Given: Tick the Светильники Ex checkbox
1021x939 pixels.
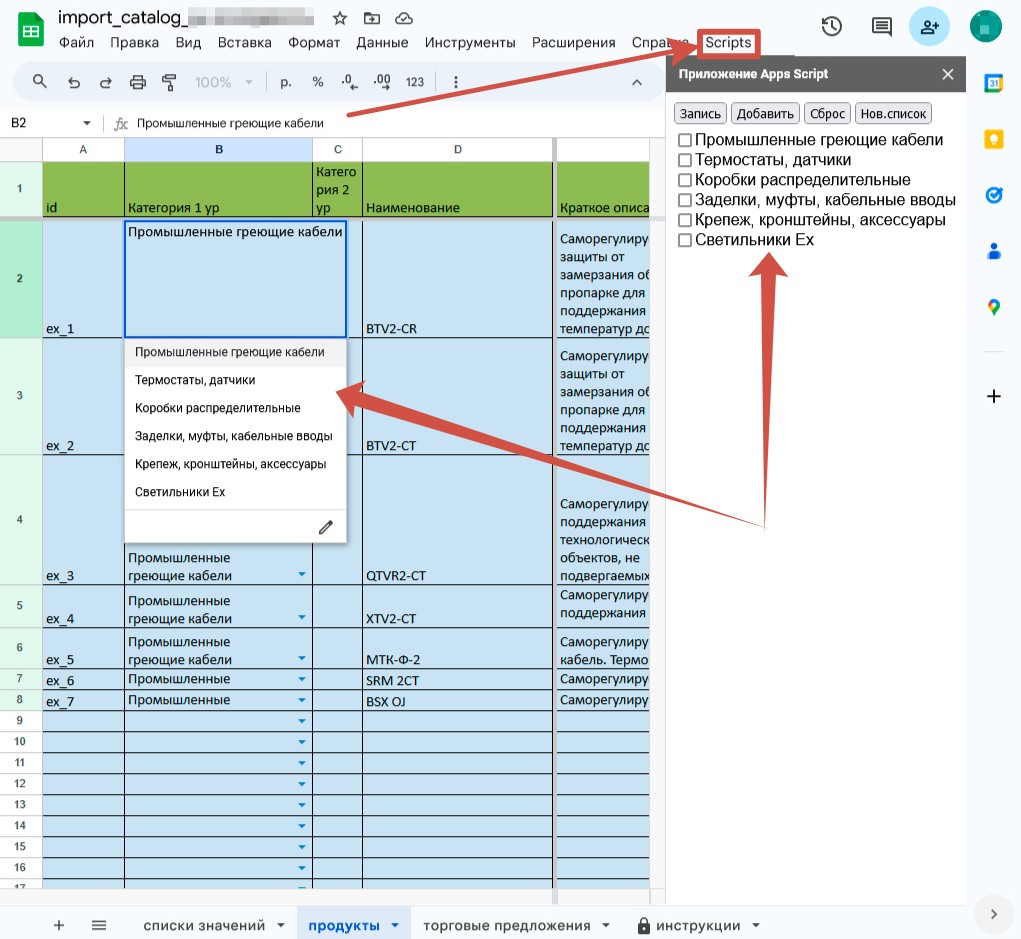Looking at the screenshot, I should point(685,240).
